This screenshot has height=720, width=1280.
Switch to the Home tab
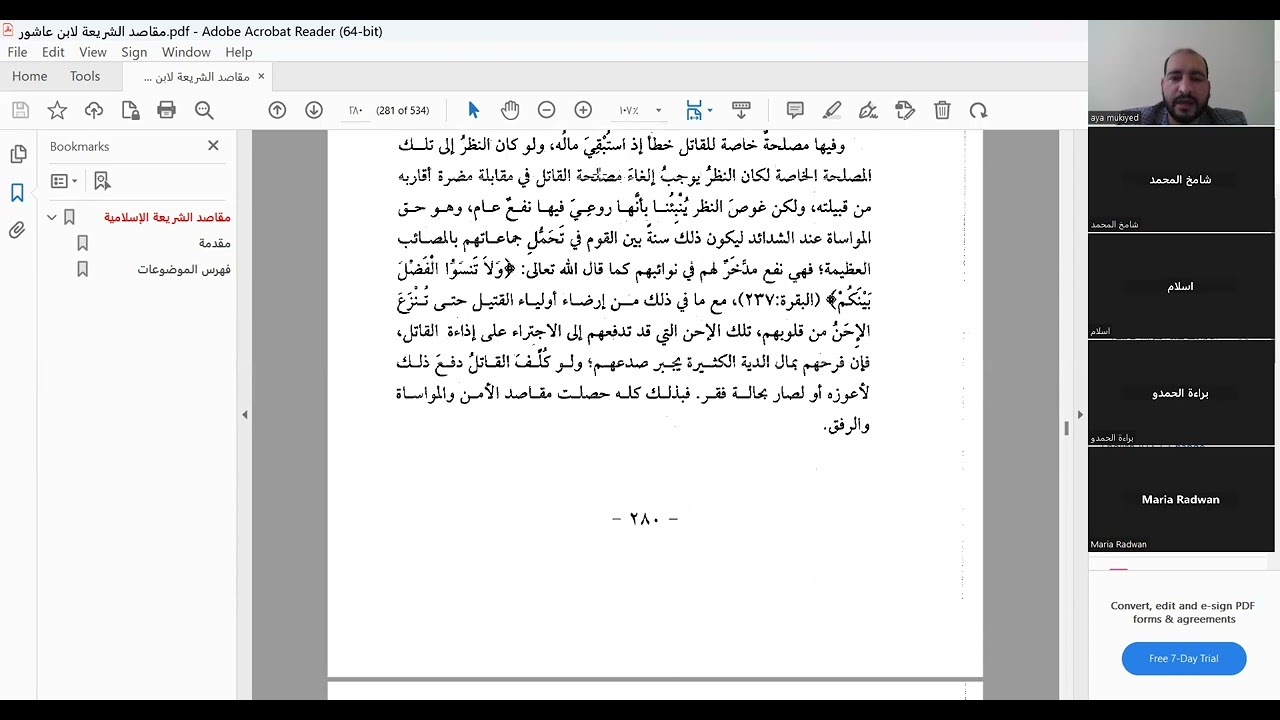click(x=30, y=76)
